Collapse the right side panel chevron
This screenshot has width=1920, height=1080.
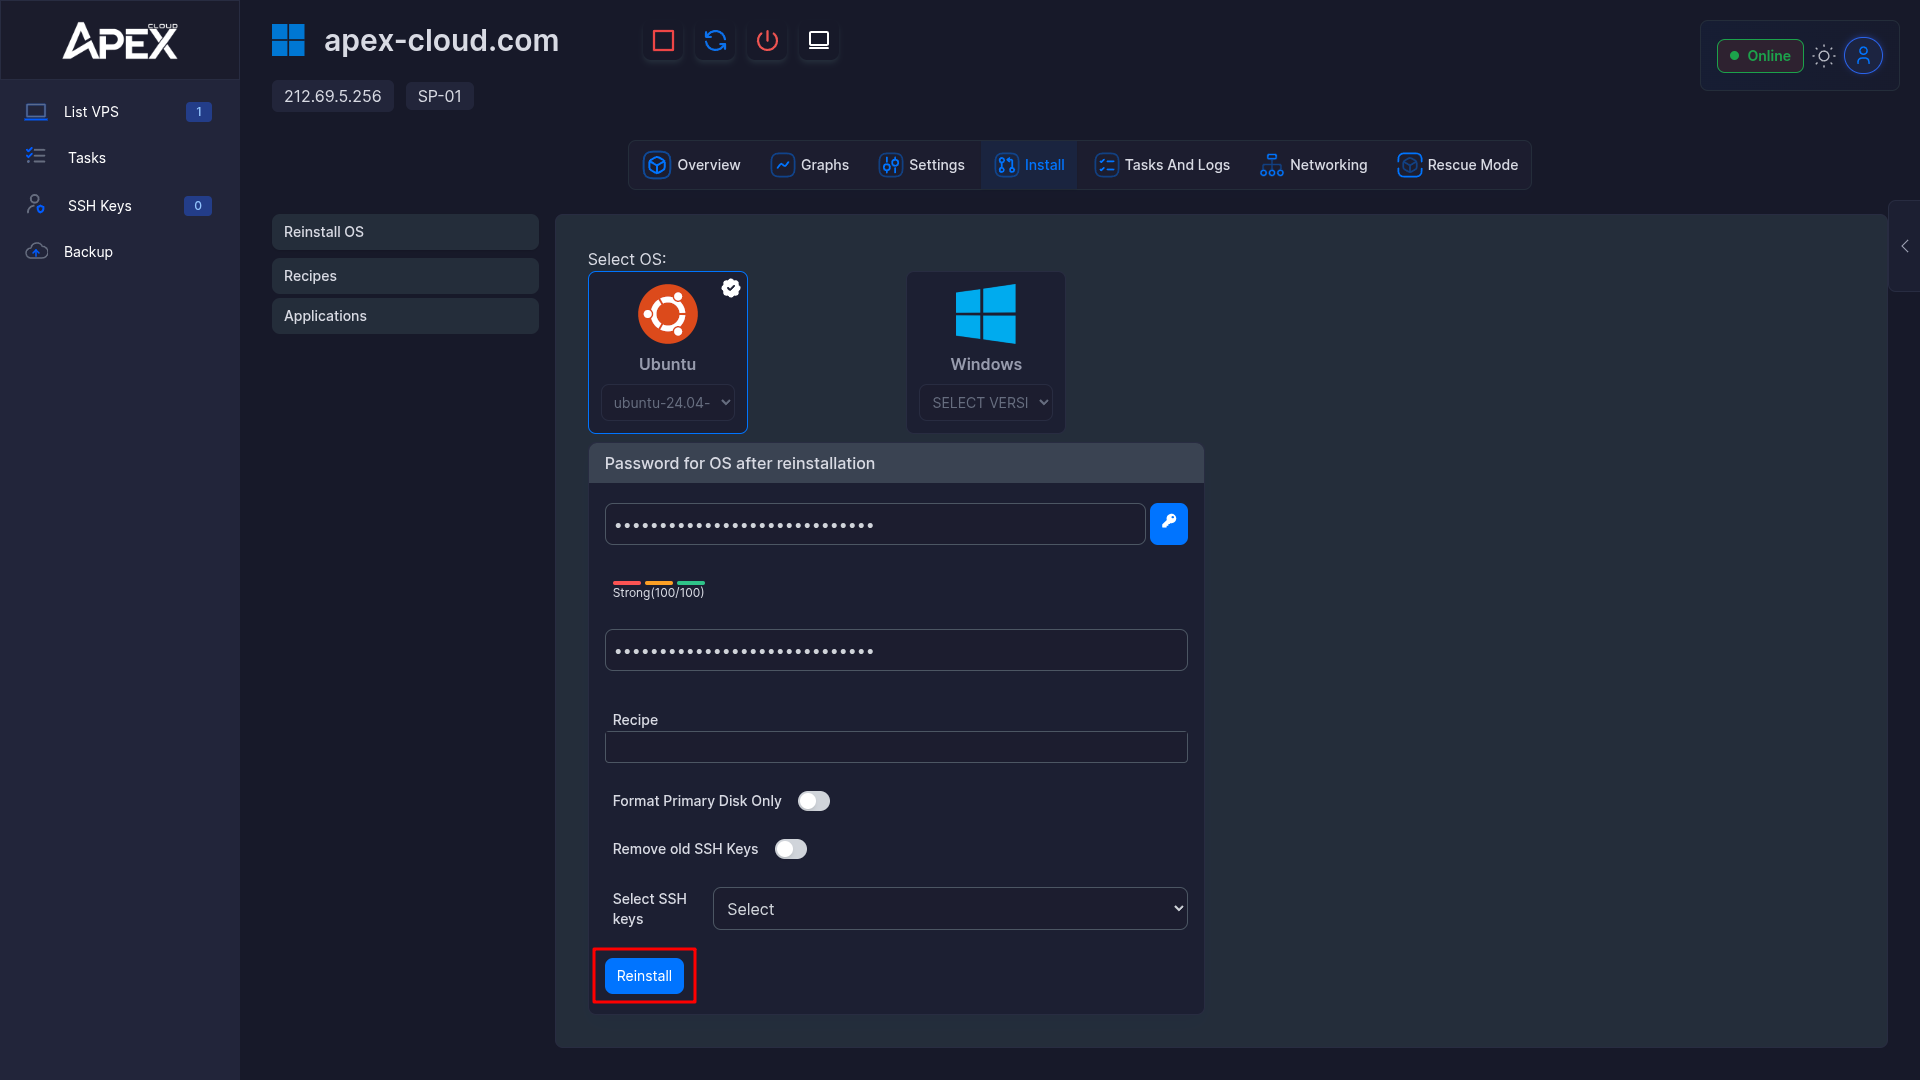pyautogui.click(x=1904, y=246)
